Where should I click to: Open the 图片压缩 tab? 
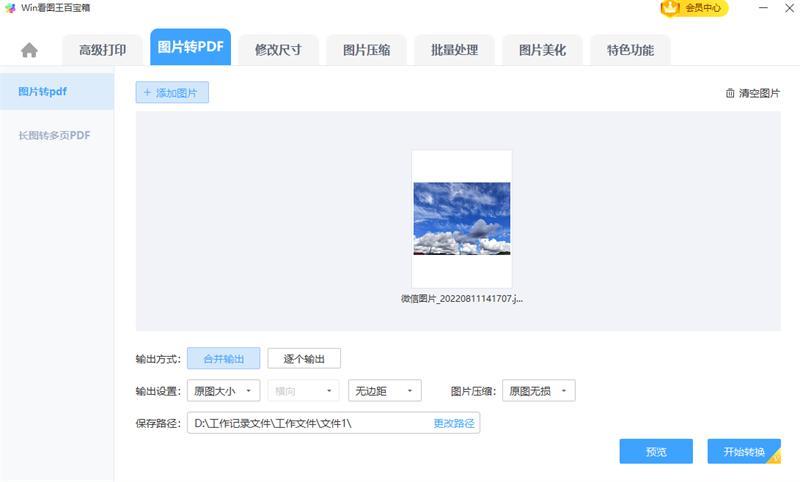[x=366, y=50]
